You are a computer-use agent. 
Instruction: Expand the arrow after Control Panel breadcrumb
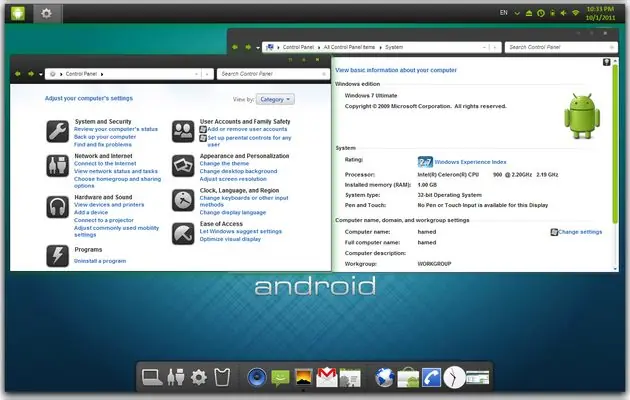click(102, 74)
